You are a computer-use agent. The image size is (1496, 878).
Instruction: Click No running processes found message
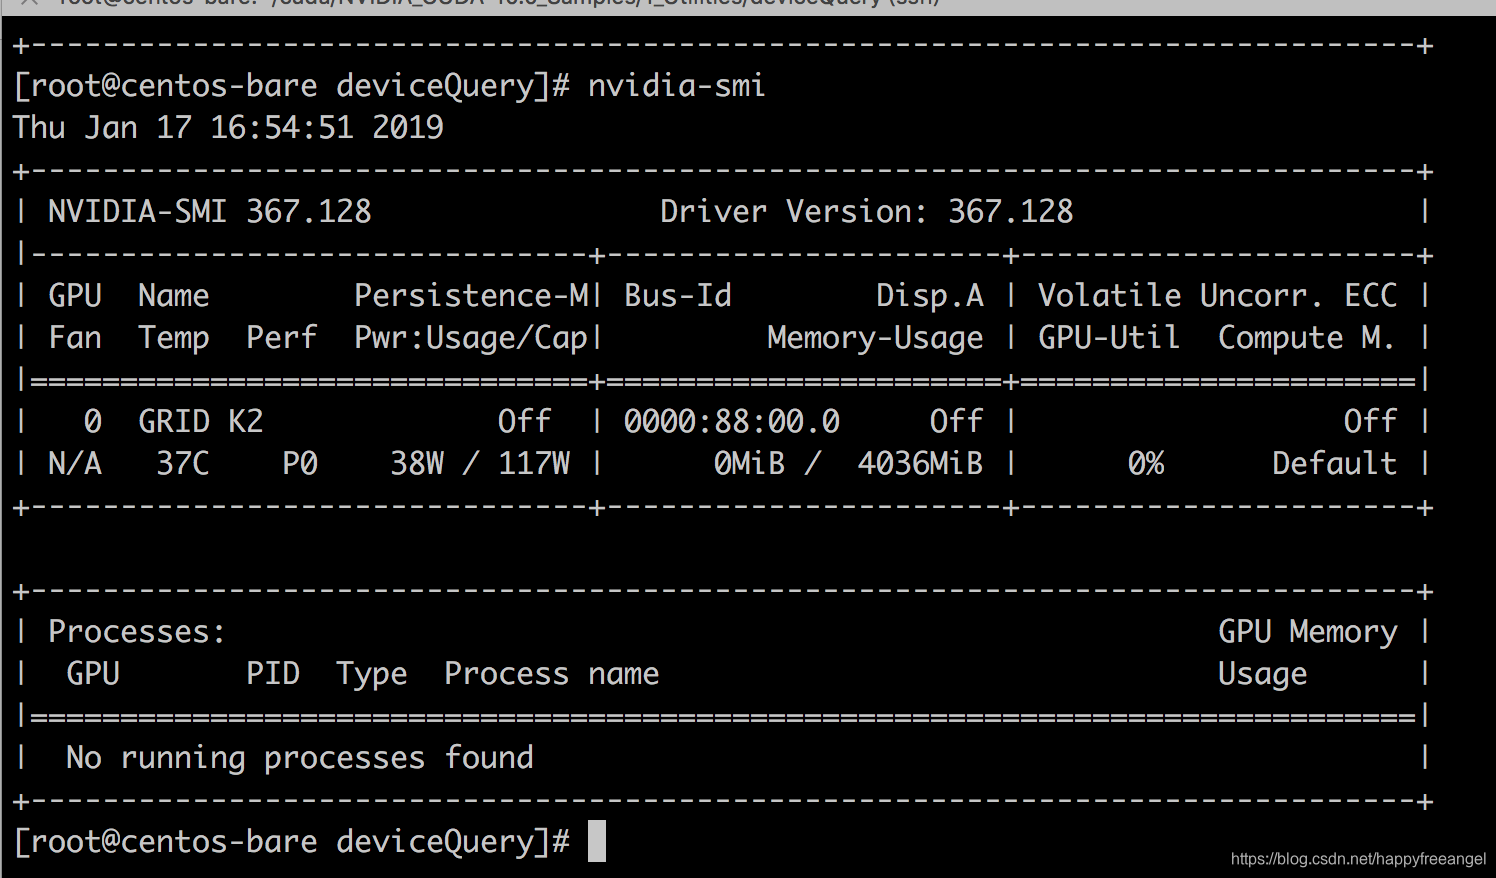pyautogui.click(x=300, y=758)
